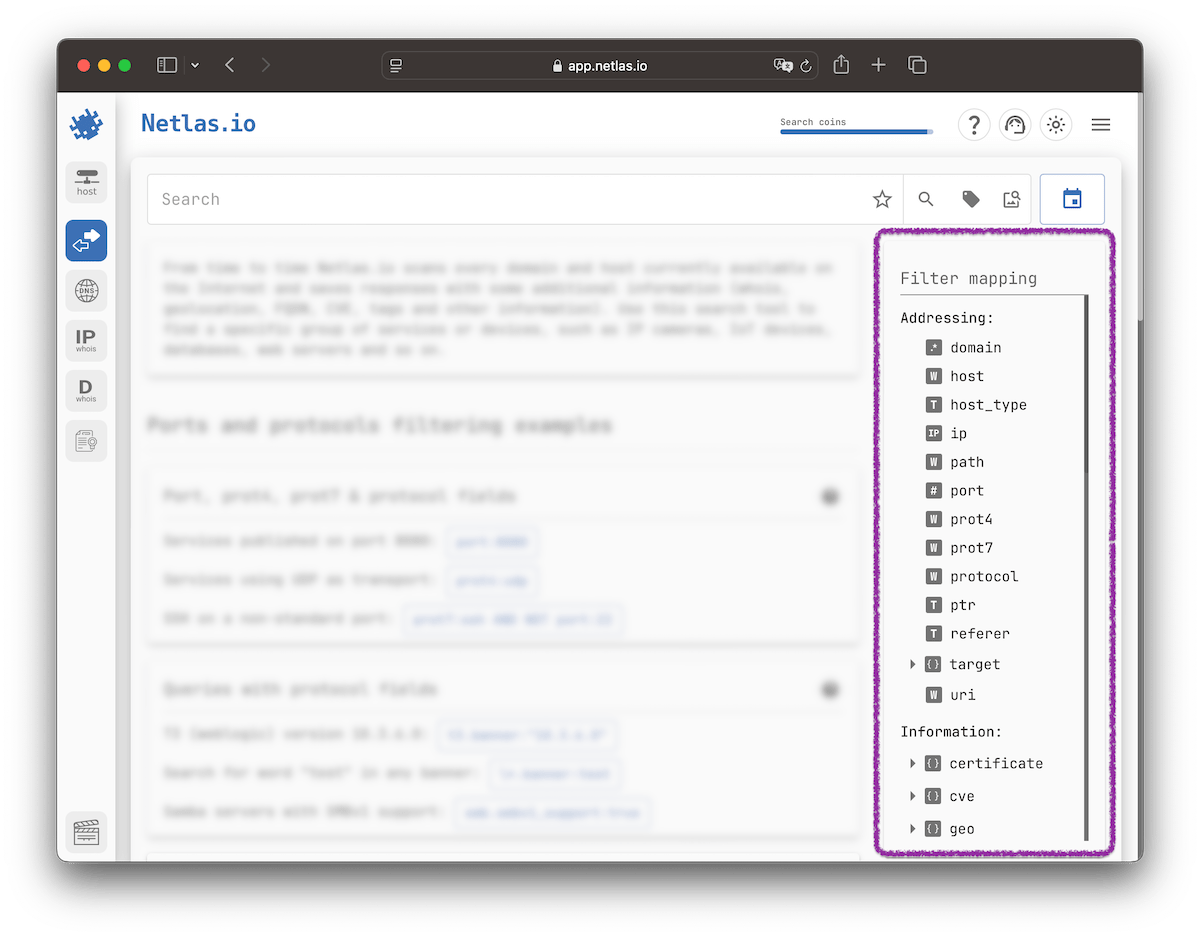This screenshot has height=937, width=1200.
Task: Show all browser tabs with tab overview
Action: click(917, 64)
